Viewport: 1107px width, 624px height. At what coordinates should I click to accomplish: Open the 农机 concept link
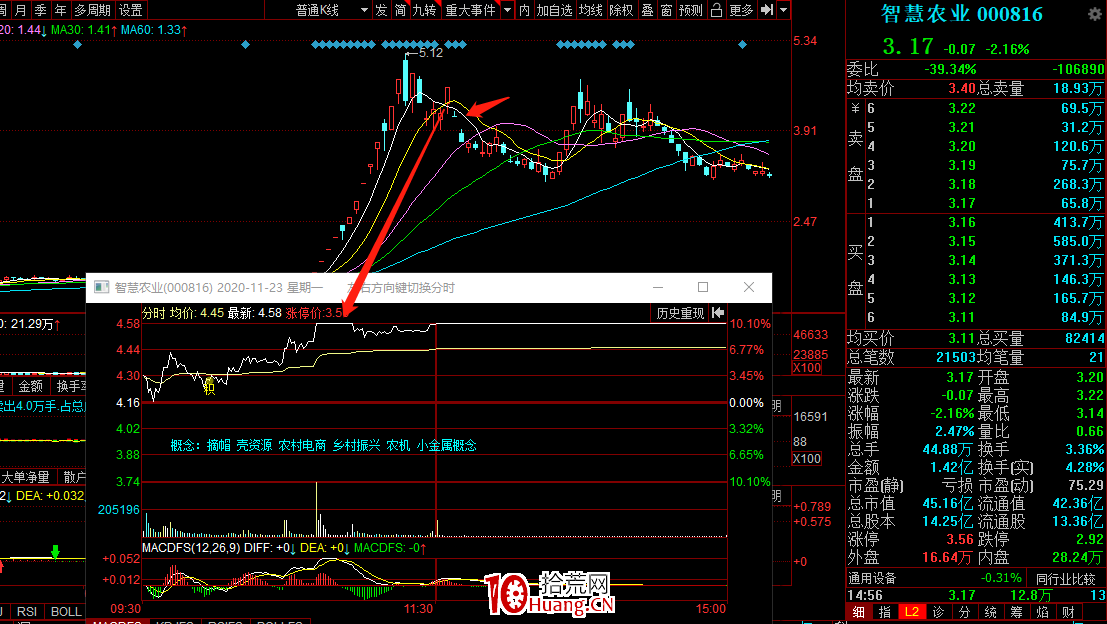pyautogui.click(x=398, y=445)
